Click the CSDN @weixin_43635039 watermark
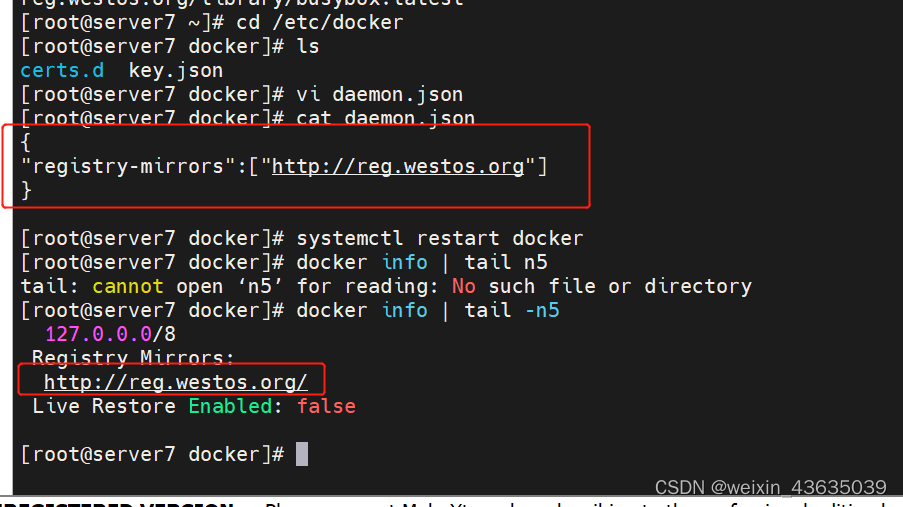 coord(771,487)
